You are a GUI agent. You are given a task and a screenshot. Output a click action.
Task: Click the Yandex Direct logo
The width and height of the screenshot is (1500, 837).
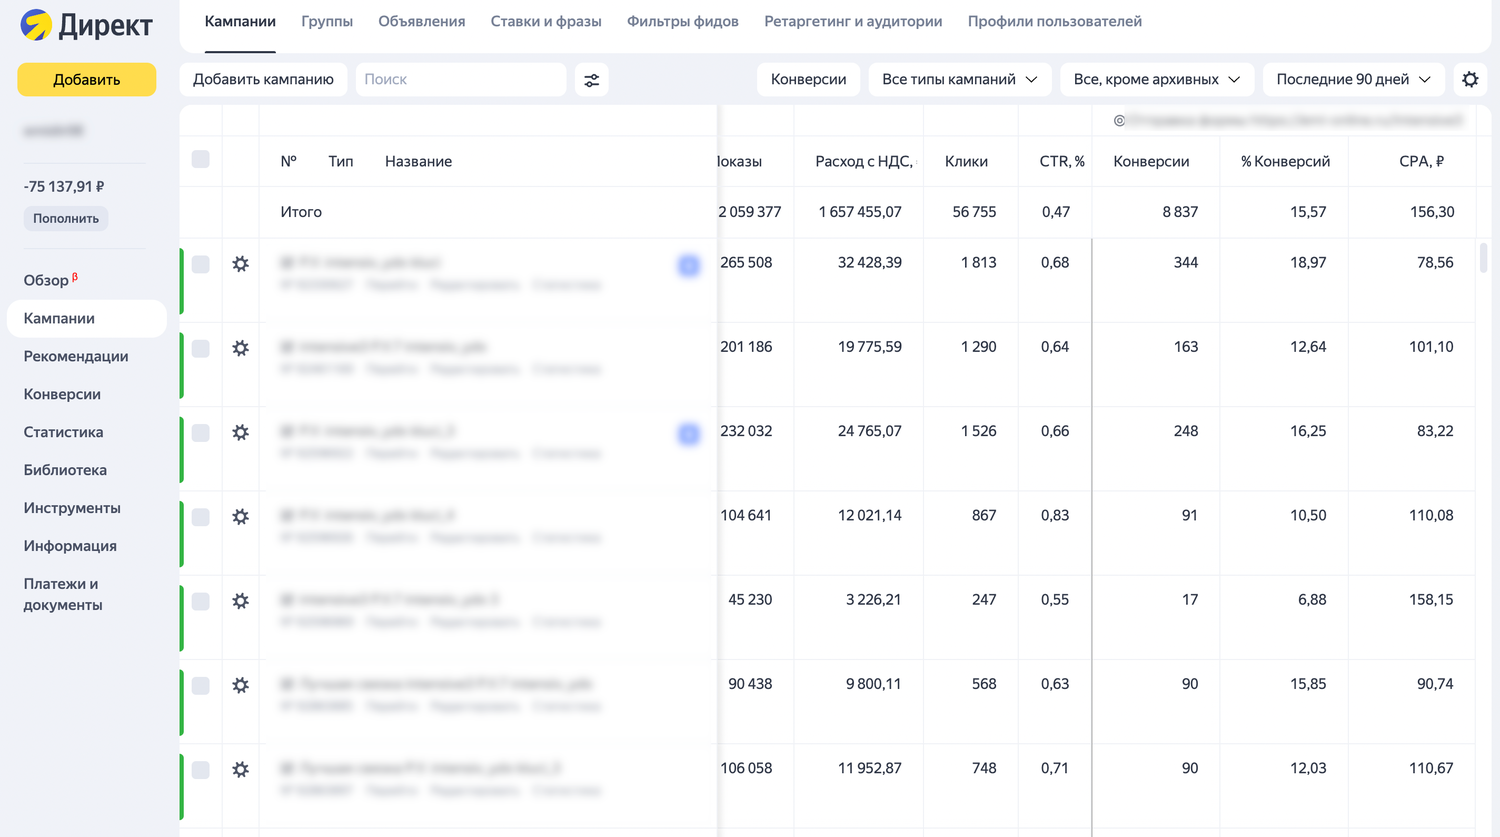(86, 25)
